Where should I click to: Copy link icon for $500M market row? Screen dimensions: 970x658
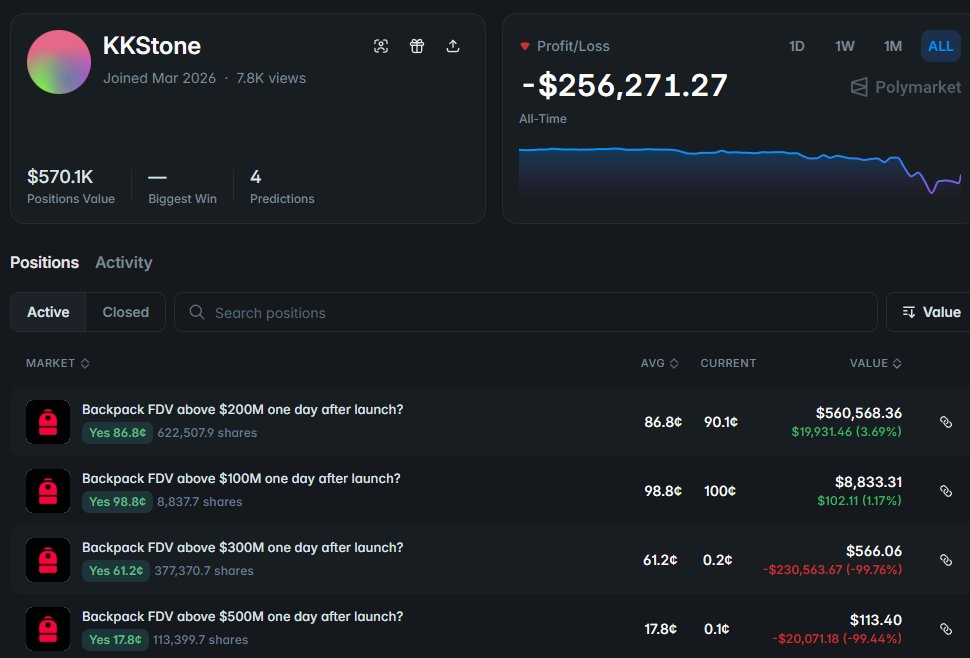pyautogui.click(x=946, y=629)
